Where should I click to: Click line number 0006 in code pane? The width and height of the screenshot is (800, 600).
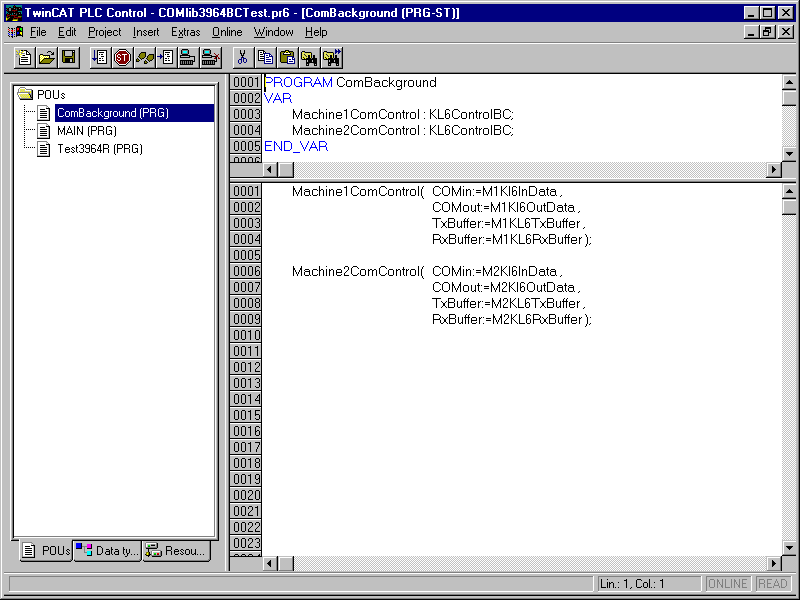tap(246, 271)
